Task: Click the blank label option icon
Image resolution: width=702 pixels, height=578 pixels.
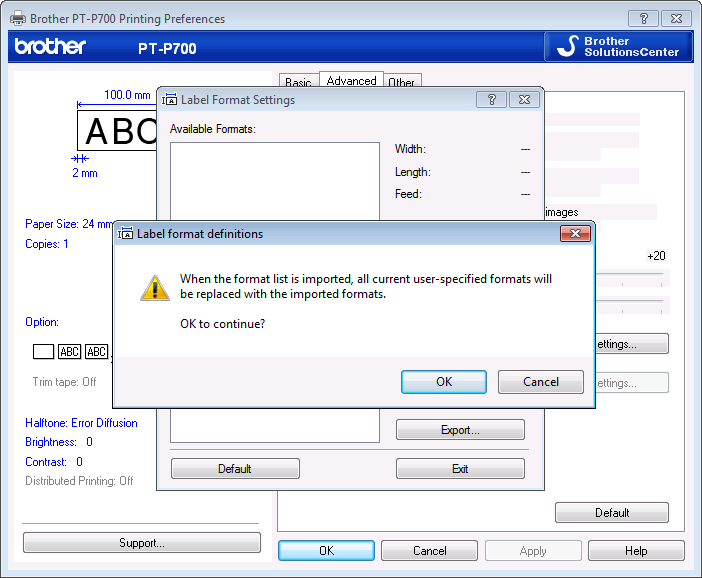Action: (x=43, y=351)
